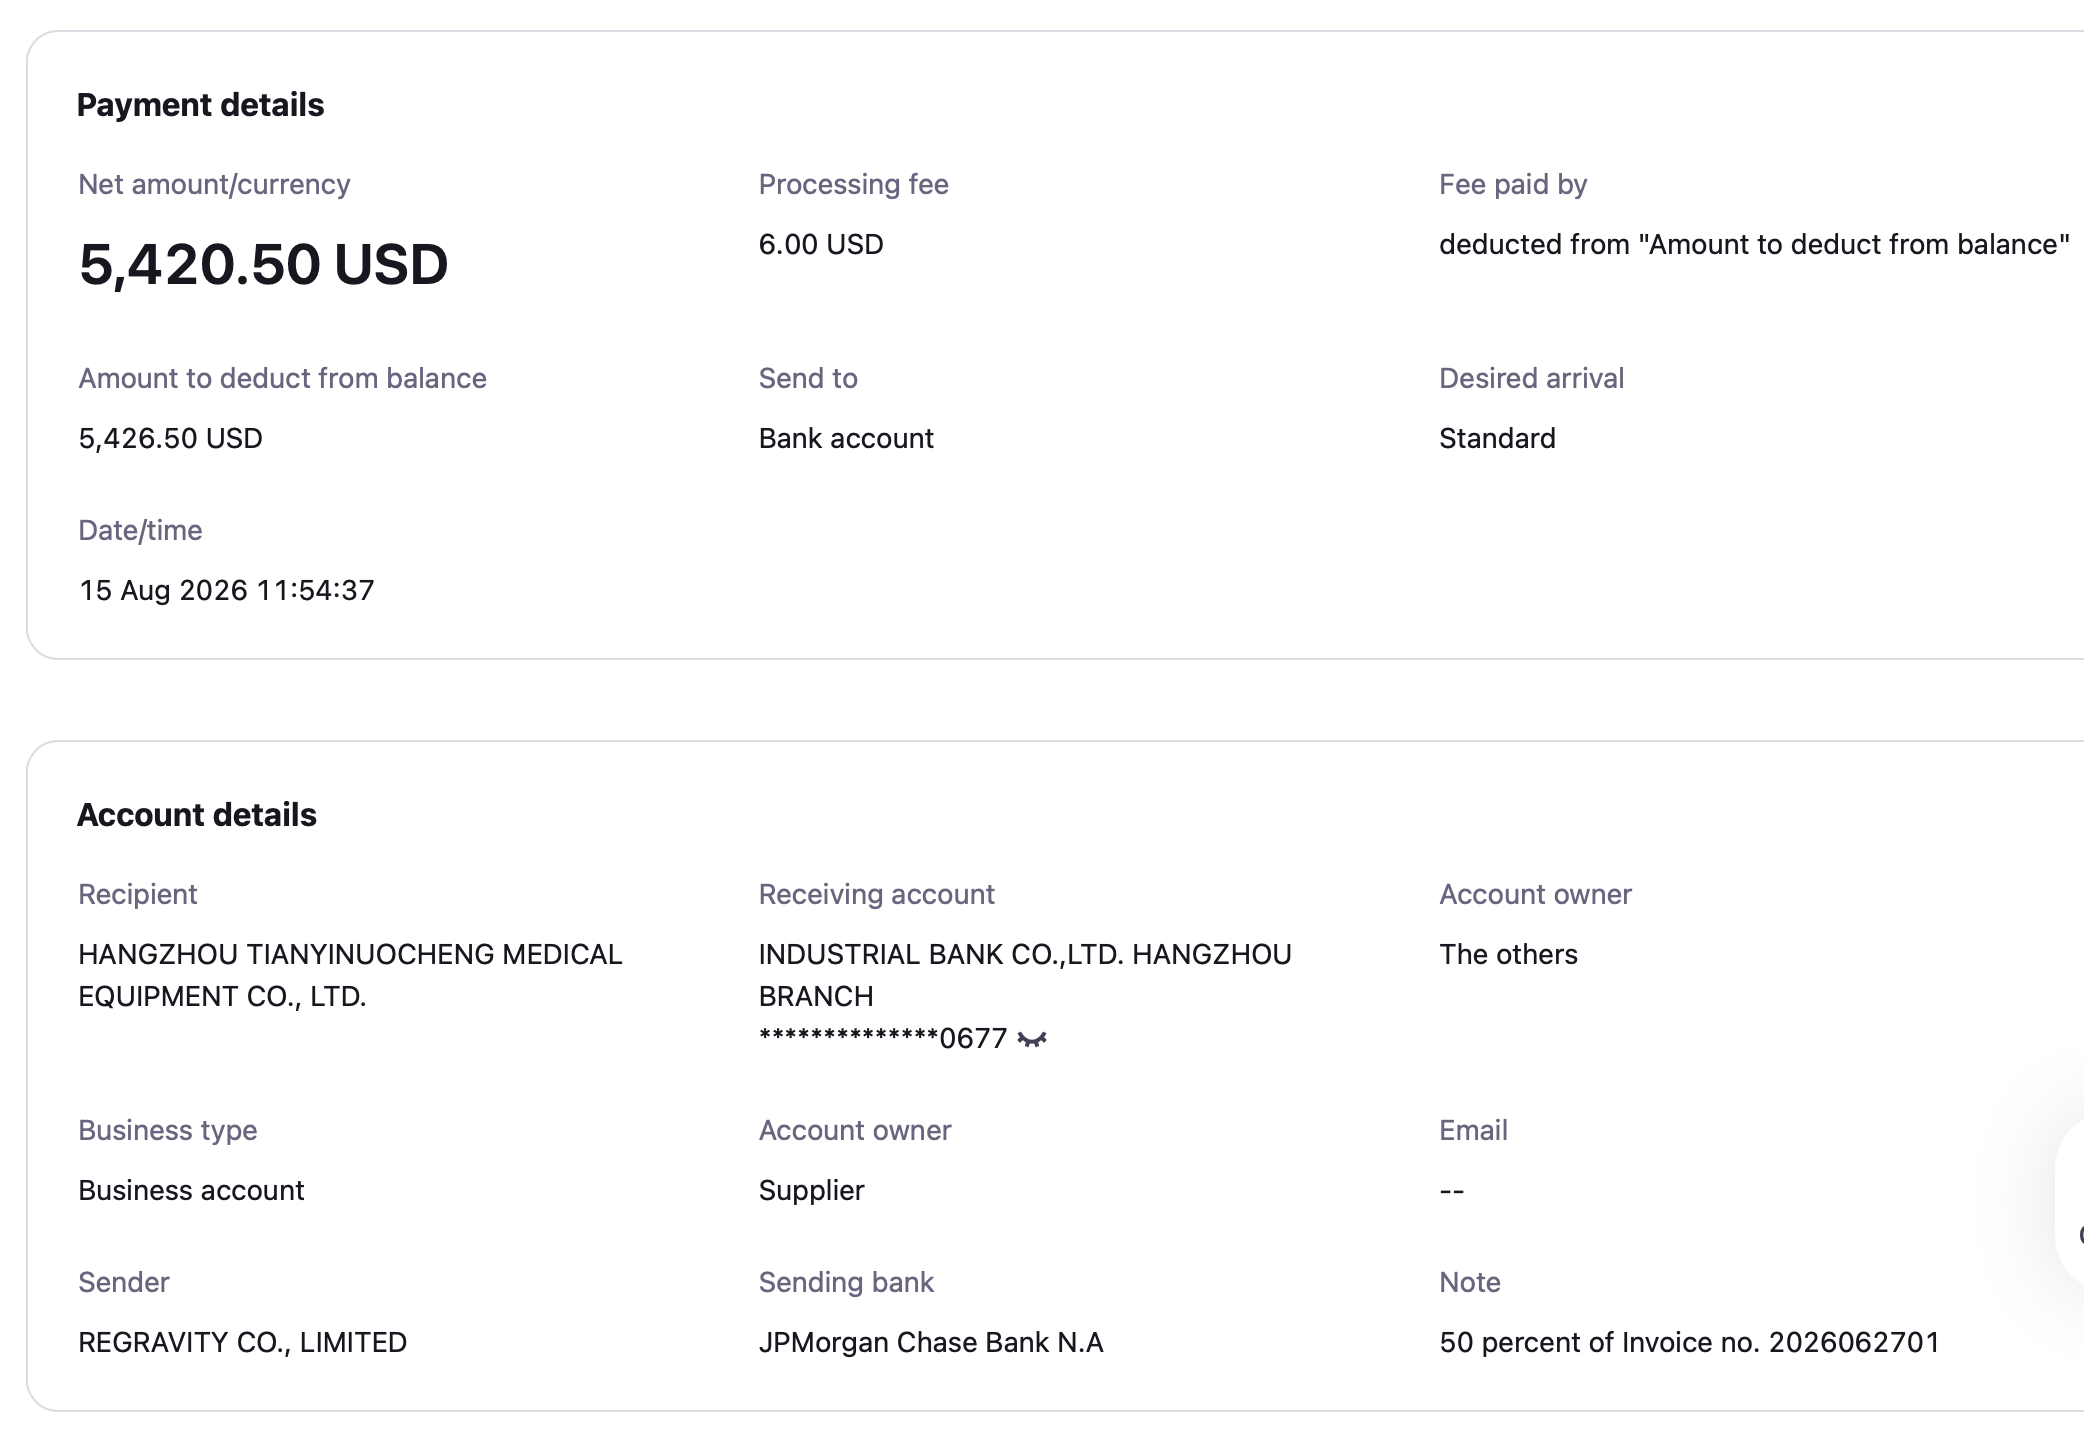Click the INDUSTRIAL BANK receiving account name
This screenshot has width=2084, height=1430.
(x=1025, y=975)
